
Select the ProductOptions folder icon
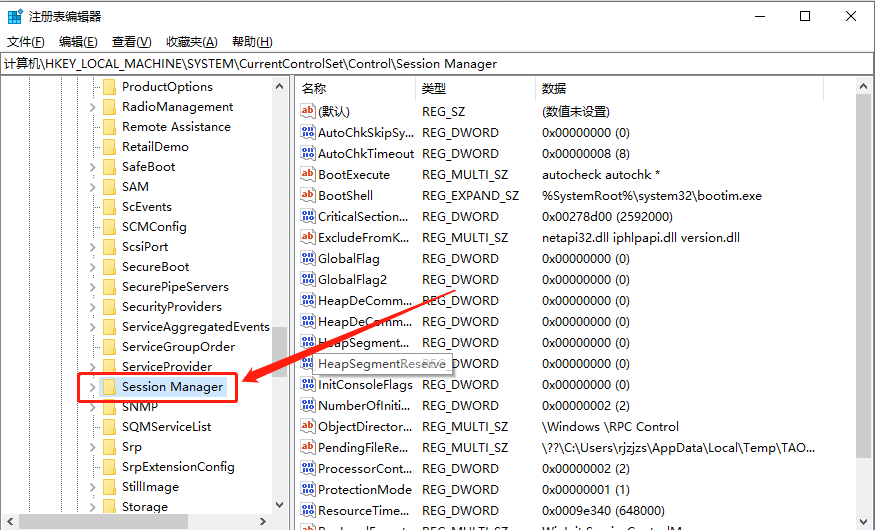109,87
